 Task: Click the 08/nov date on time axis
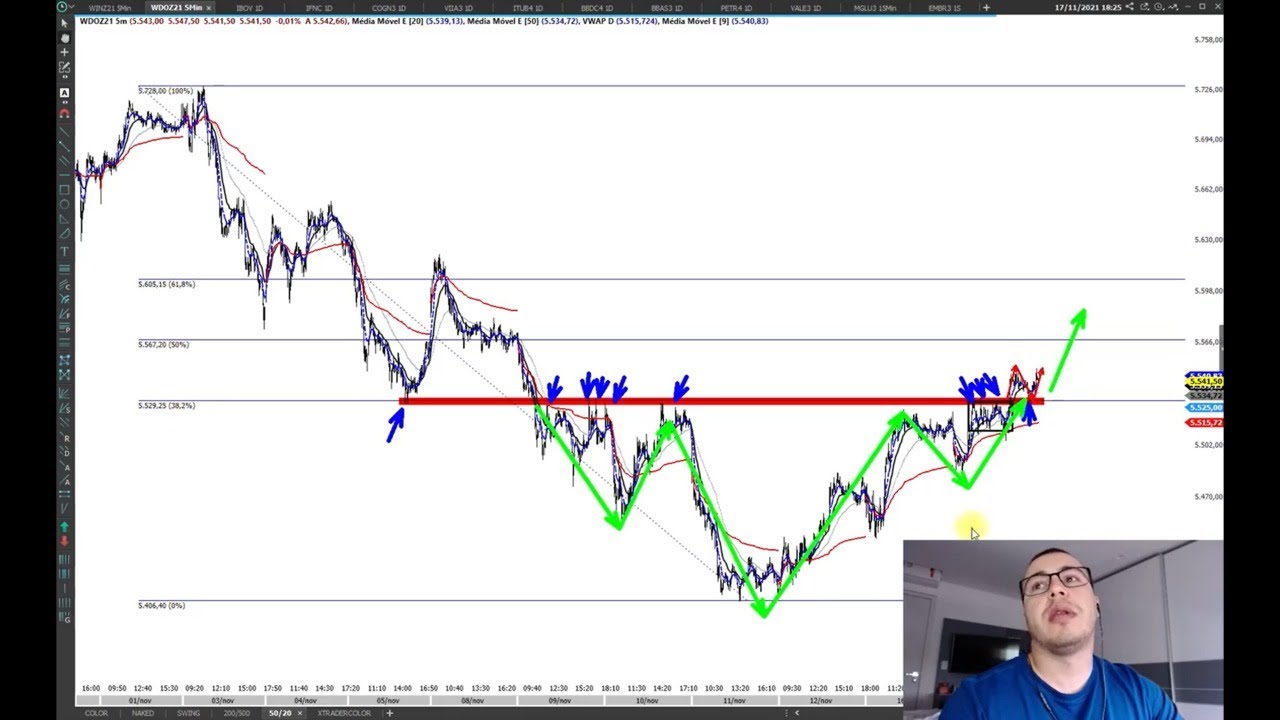click(x=472, y=700)
